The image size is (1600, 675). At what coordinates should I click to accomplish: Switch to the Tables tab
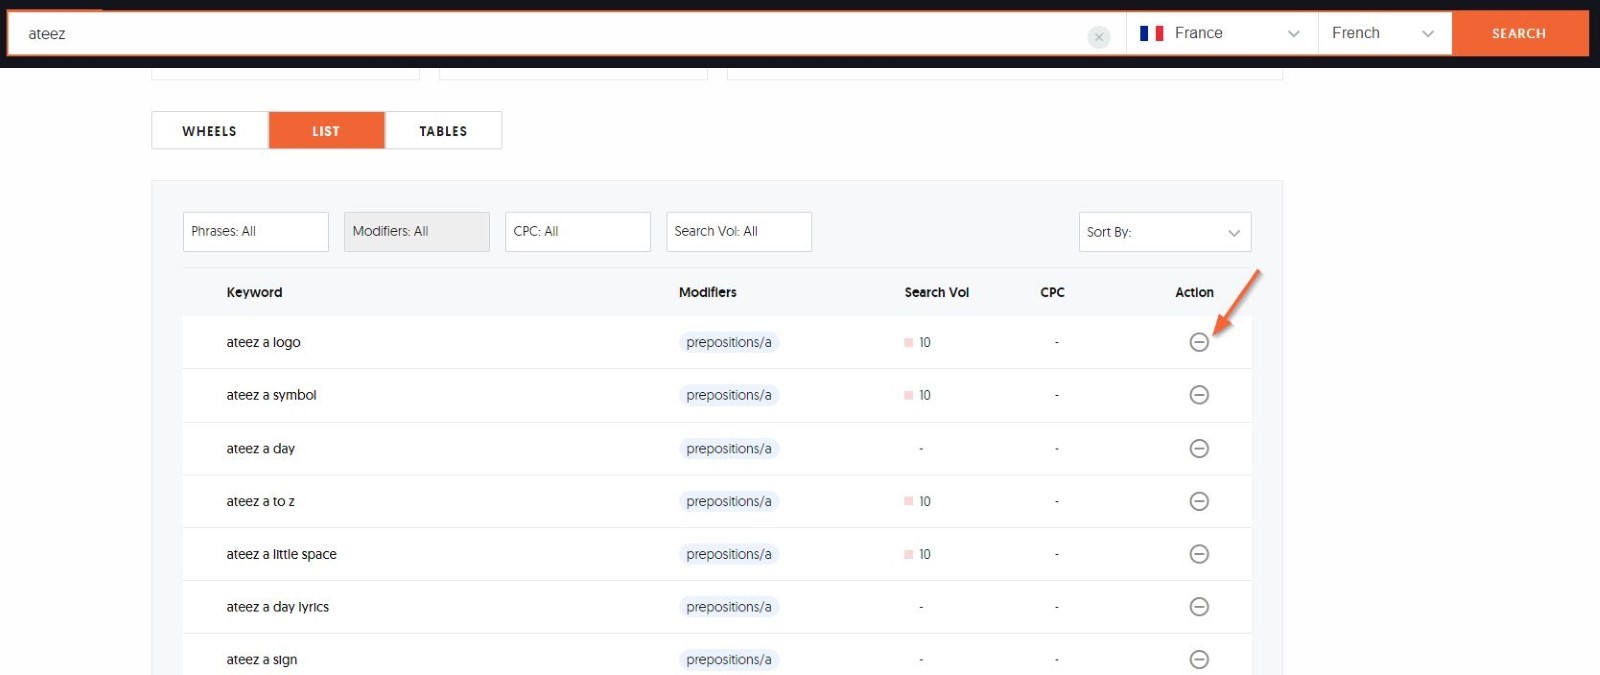click(x=443, y=131)
